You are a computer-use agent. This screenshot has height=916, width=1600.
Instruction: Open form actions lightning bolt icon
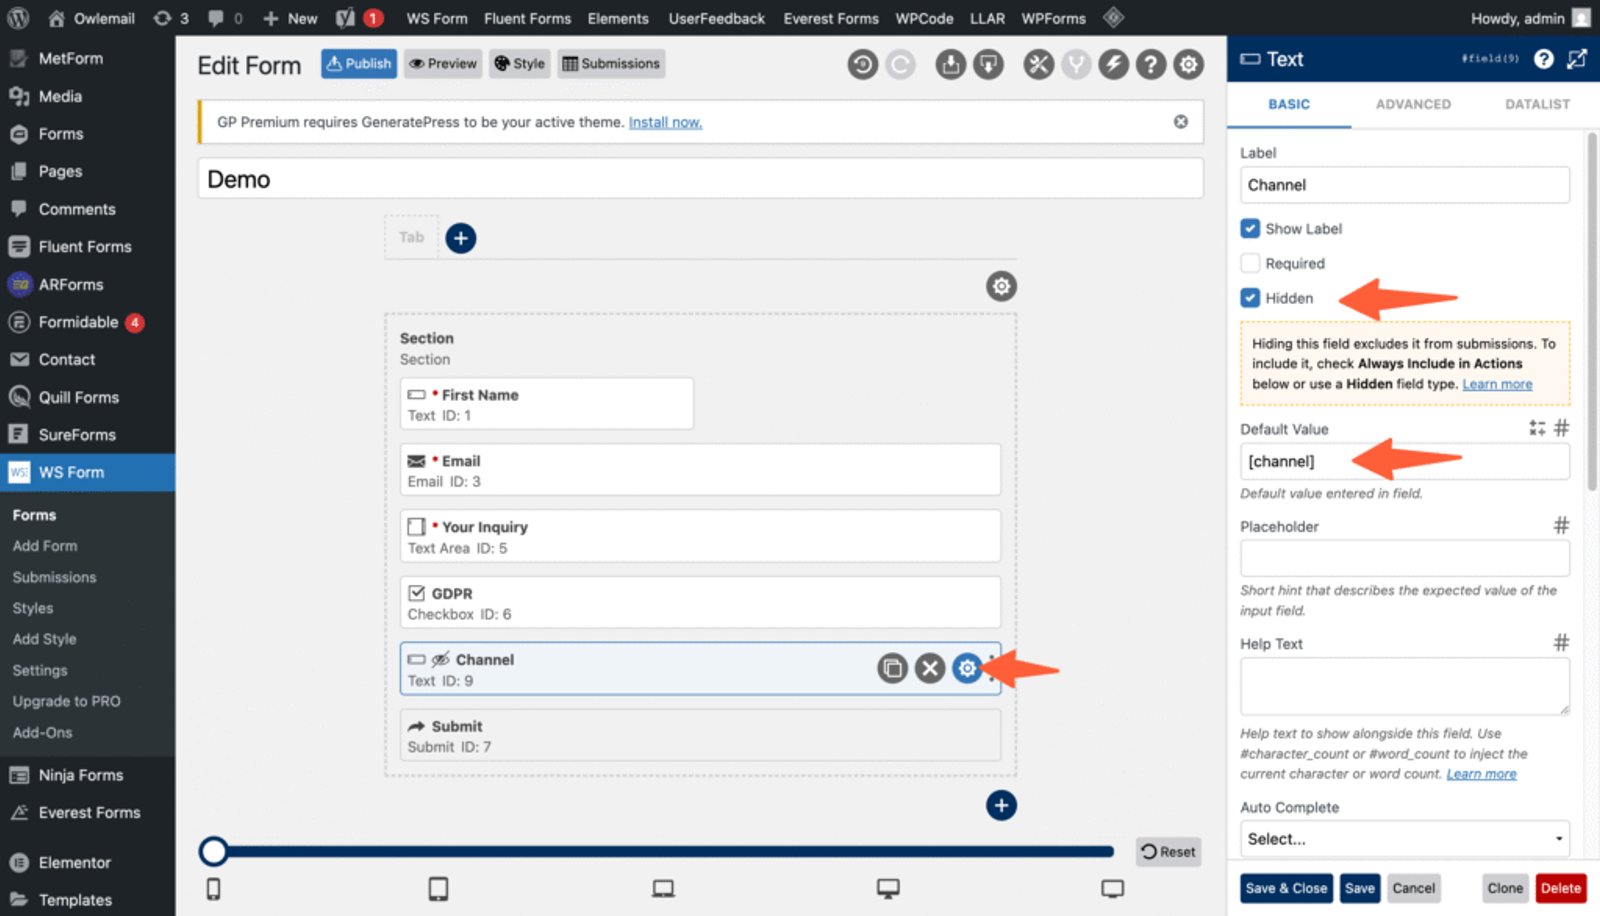1113,65
